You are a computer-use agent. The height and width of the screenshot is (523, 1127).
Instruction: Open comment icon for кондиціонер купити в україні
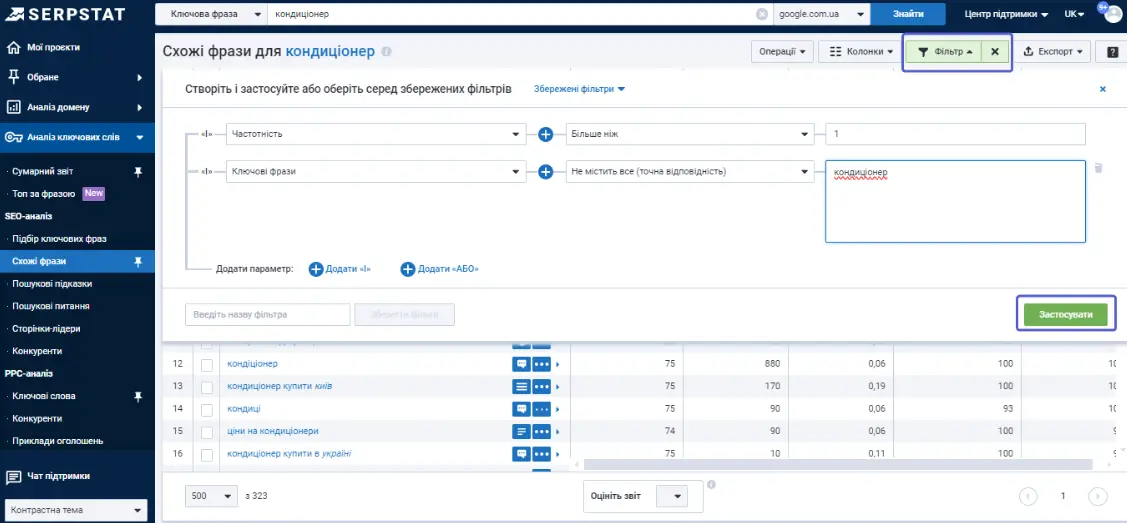pos(520,454)
